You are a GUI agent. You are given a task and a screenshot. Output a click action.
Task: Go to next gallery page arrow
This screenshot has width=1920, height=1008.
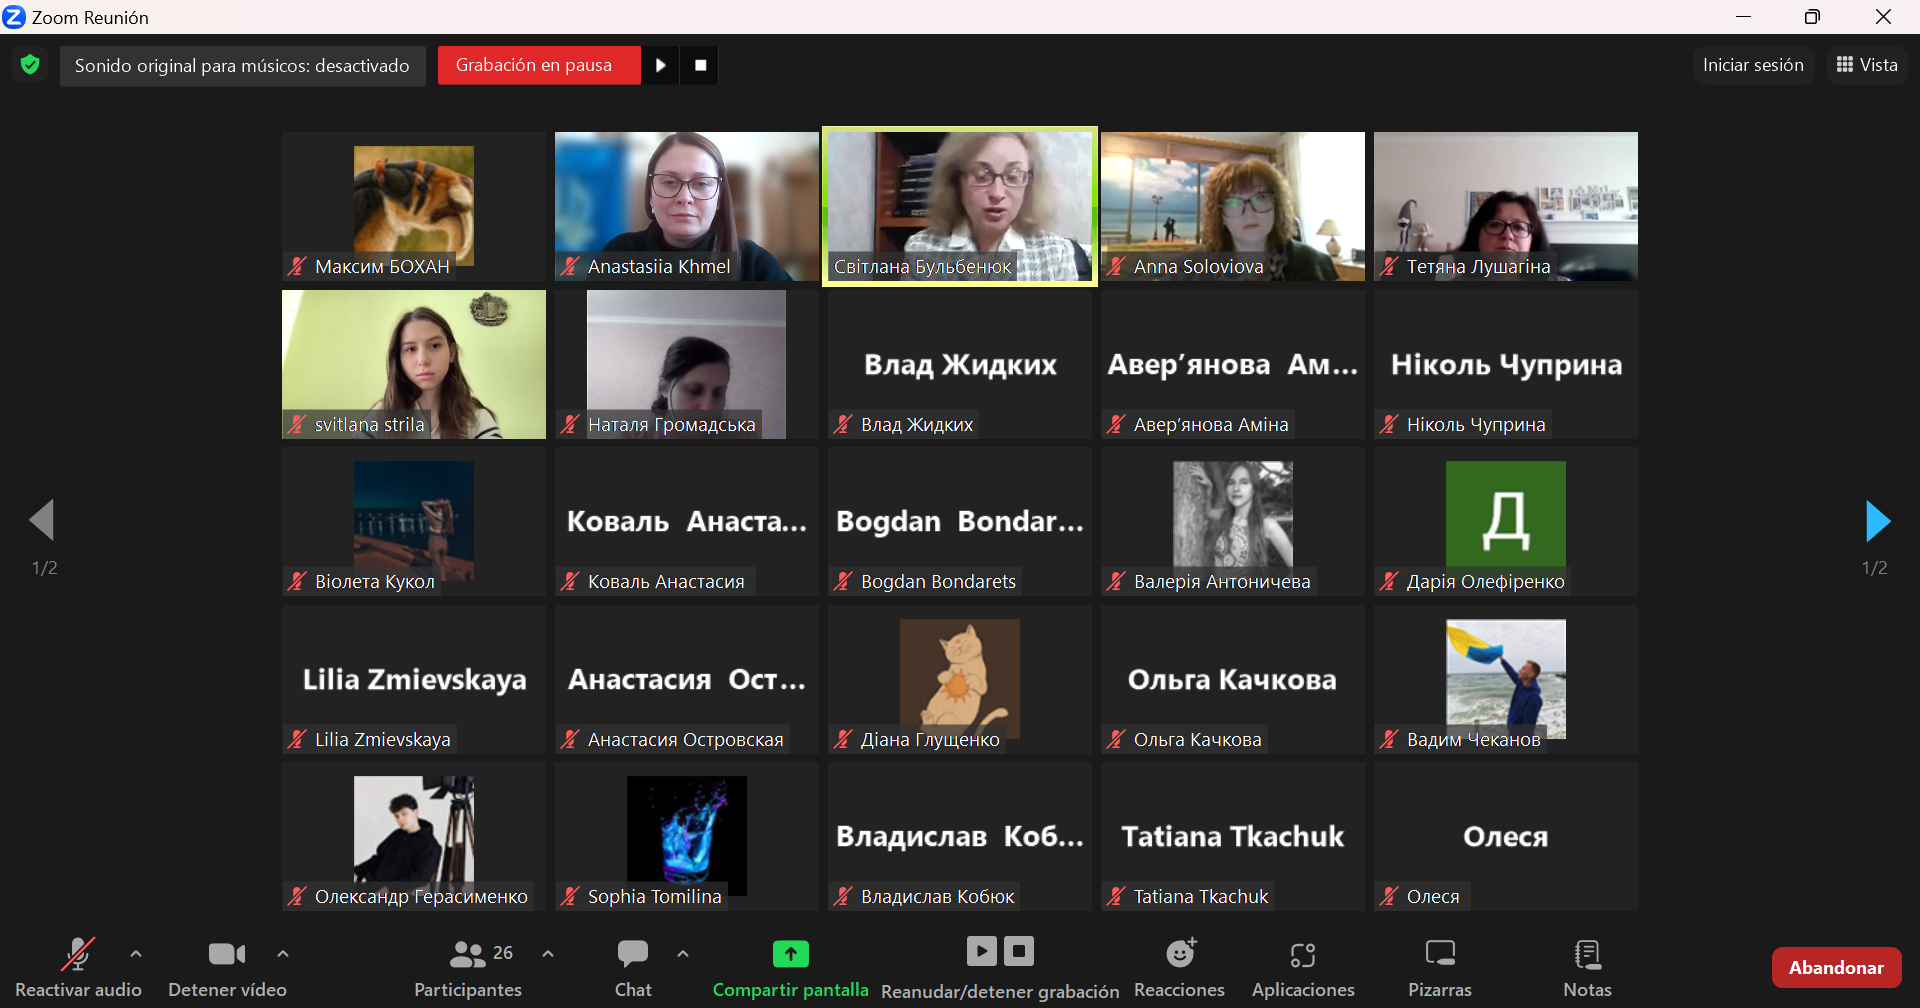pos(1877,521)
